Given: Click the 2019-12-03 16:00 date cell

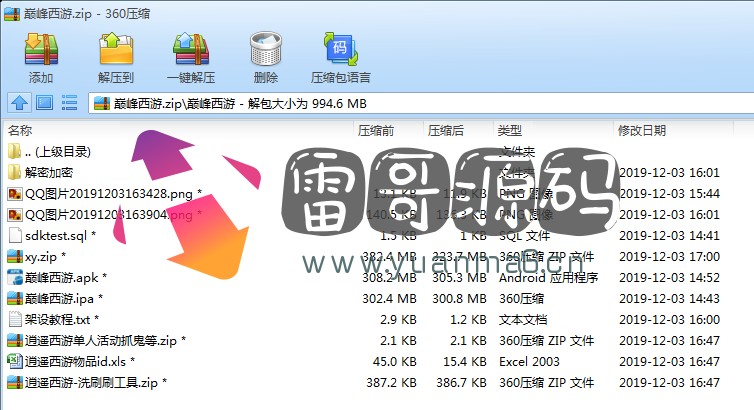Looking at the screenshot, I should point(669,320).
